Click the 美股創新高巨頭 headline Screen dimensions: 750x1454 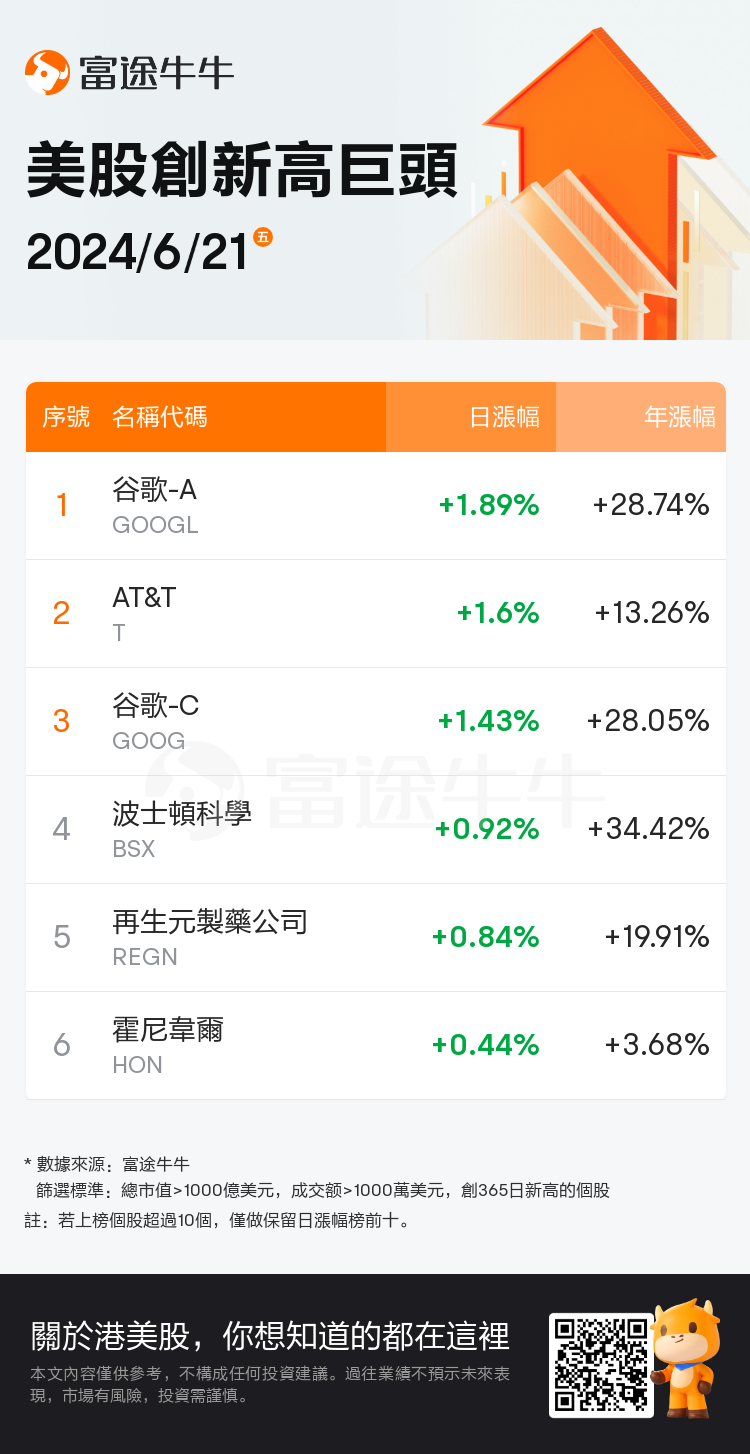pyautogui.click(x=242, y=172)
